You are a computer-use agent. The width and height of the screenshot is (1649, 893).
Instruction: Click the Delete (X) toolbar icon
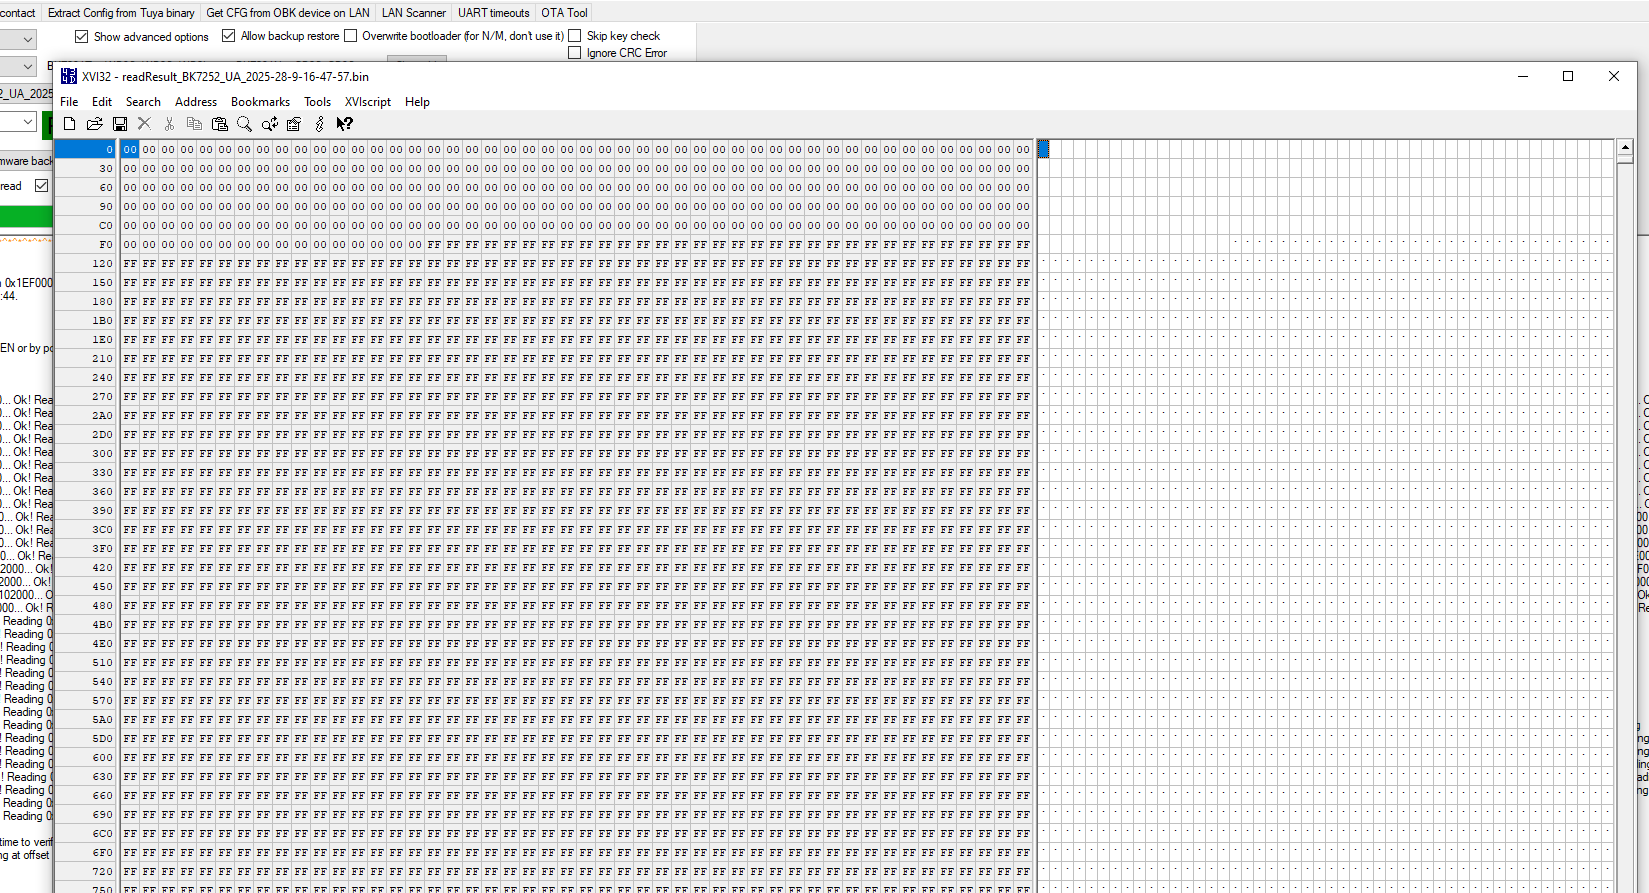click(x=144, y=124)
